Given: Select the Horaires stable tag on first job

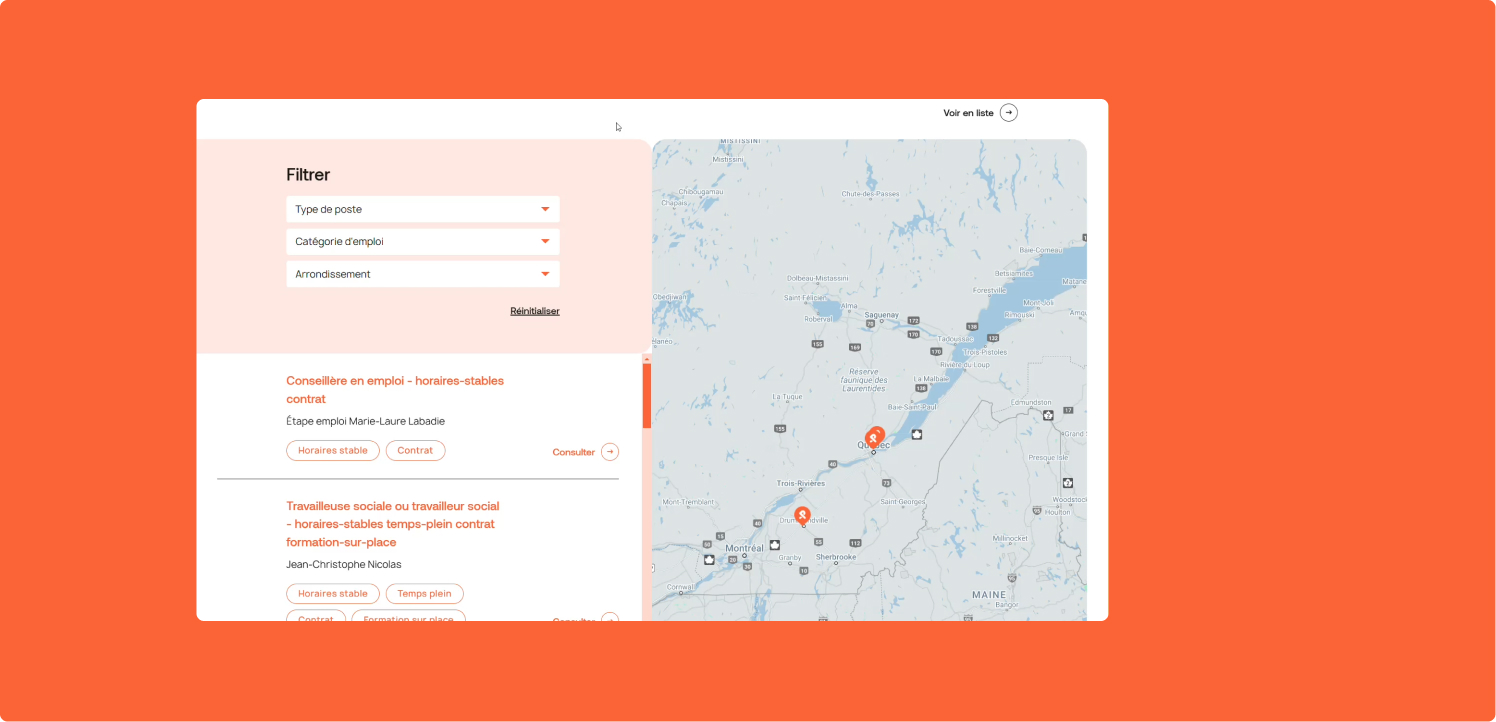Looking at the screenshot, I should point(333,451).
